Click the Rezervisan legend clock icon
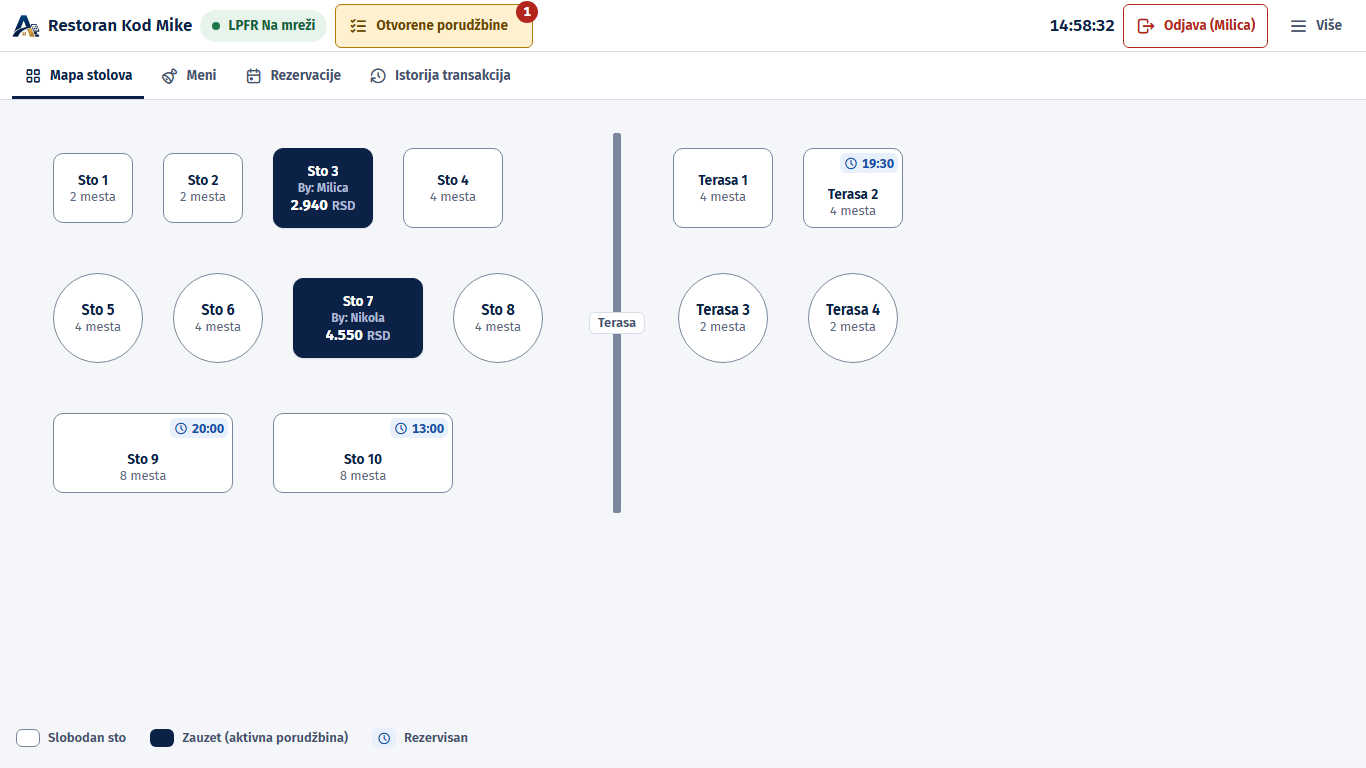1366x768 pixels. click(384, 738)
